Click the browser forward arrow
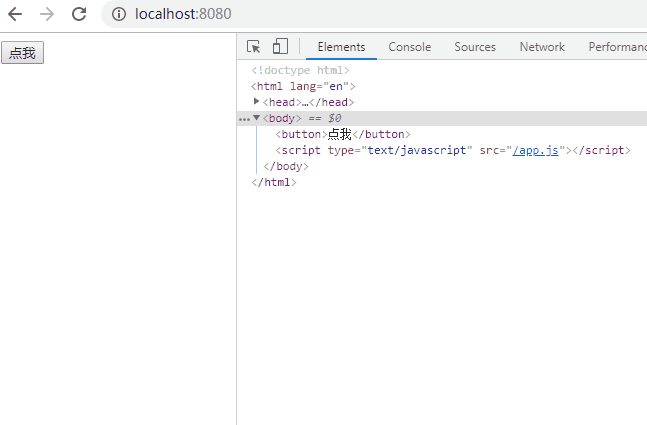This screenshot has height=425, width=647. 47,14
